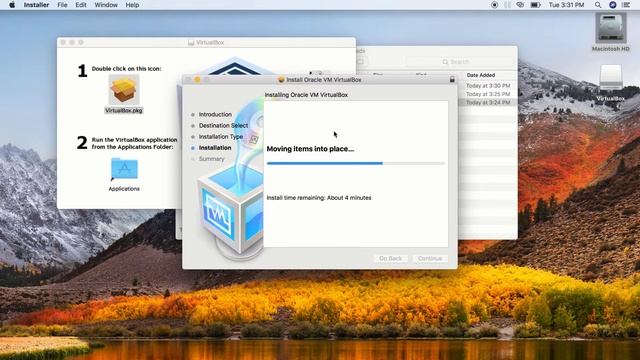640x360 pixels.
Task: Select the Macintosh HD desktop drive icon
Action: (611, 28)
